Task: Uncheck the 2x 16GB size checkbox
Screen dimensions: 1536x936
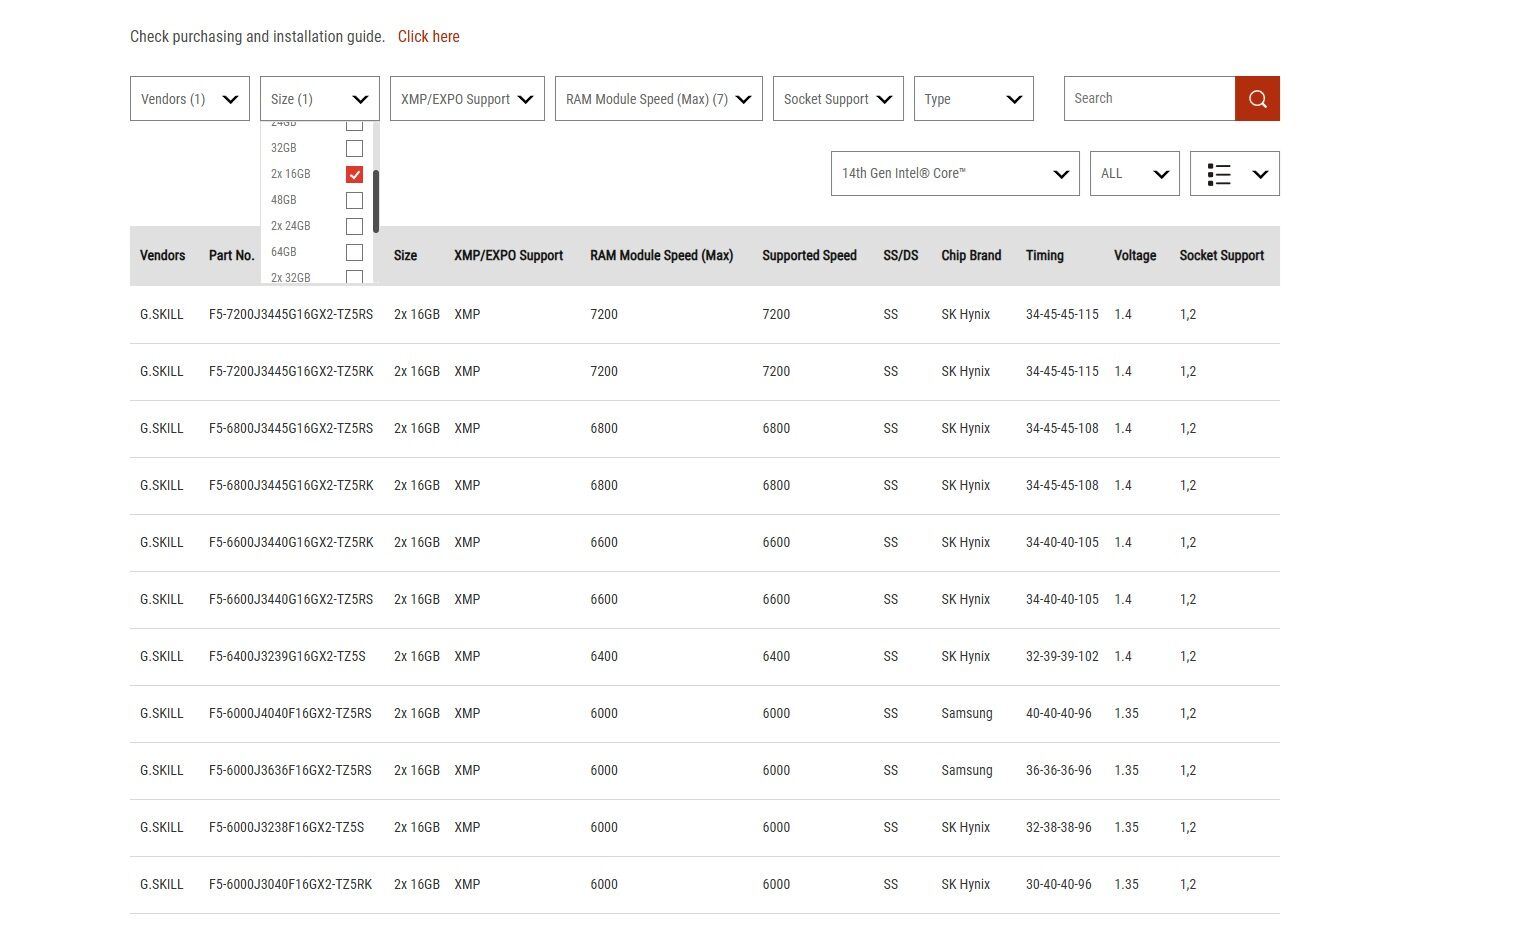Action: coord(354,174)
